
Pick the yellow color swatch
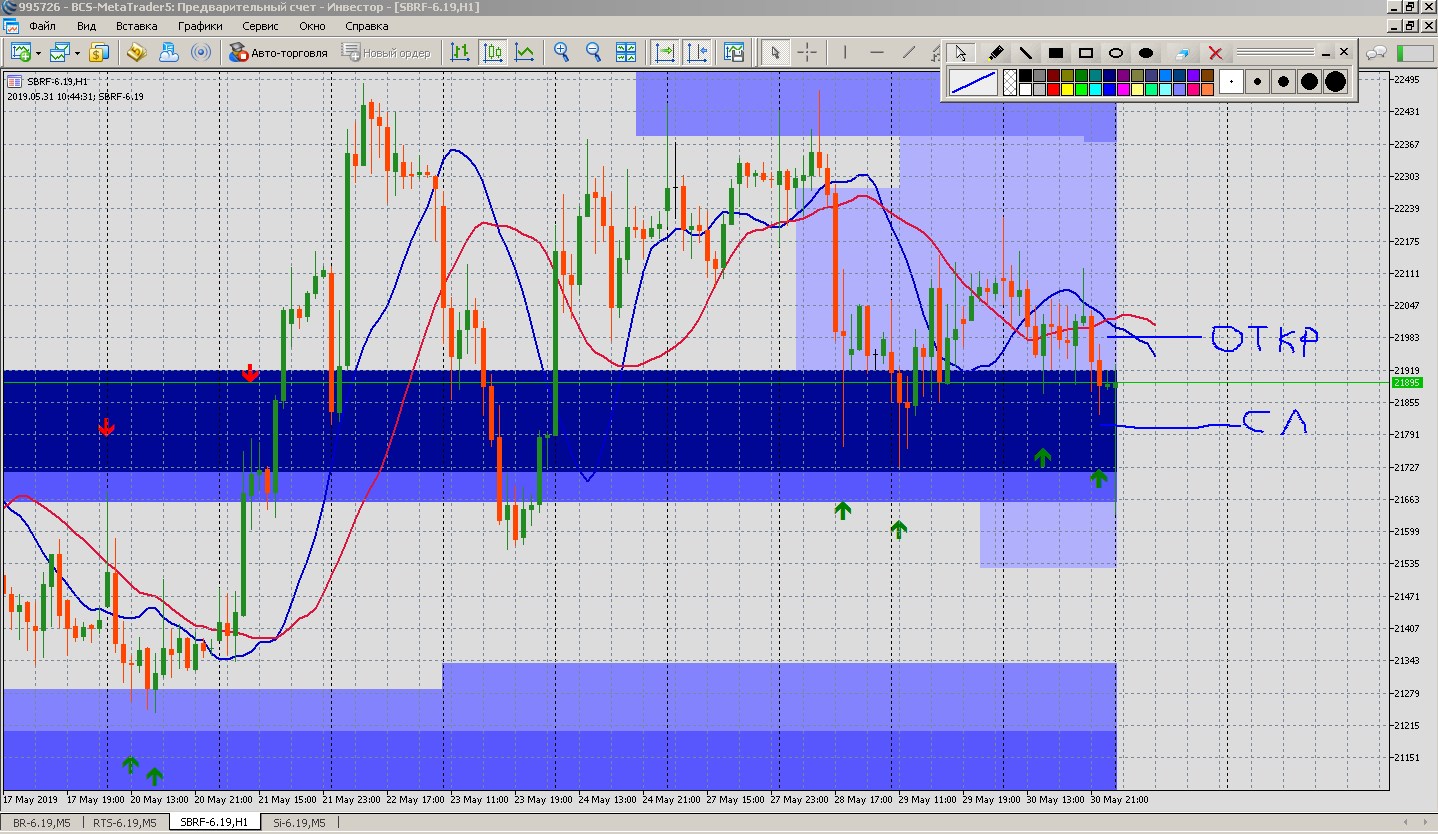pyautogui.click(x=1068, y=90)
